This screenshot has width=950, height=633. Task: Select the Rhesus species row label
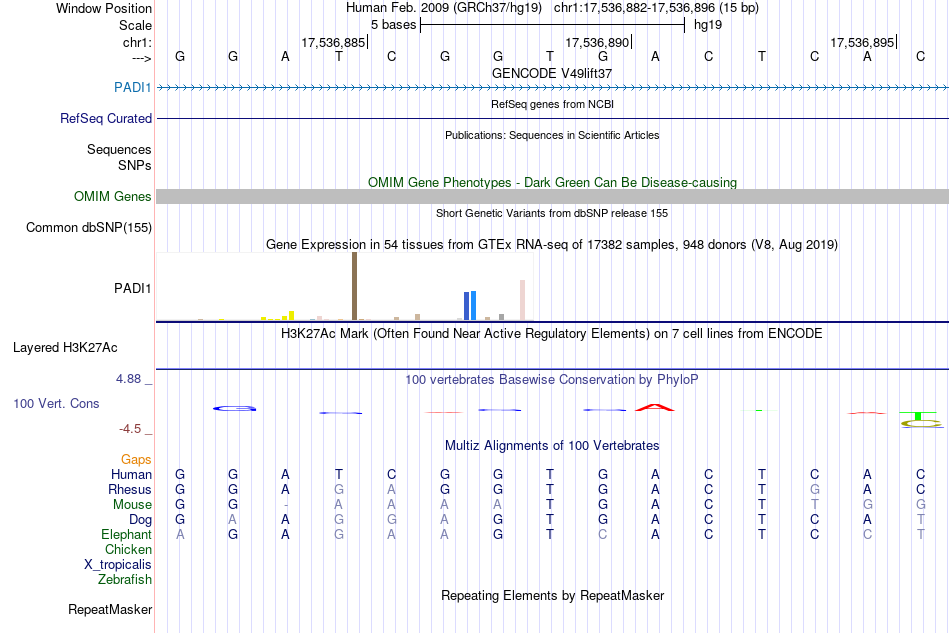130,489
